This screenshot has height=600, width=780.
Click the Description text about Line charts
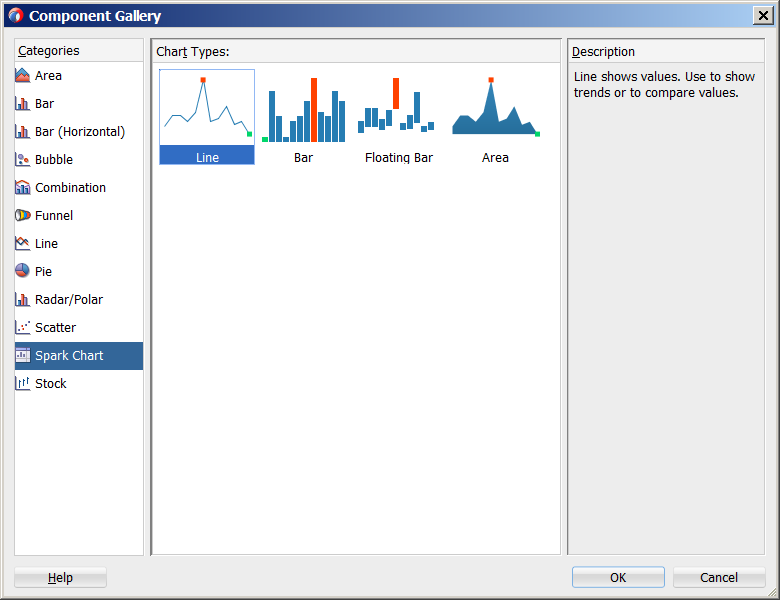(x=664, y=85)
